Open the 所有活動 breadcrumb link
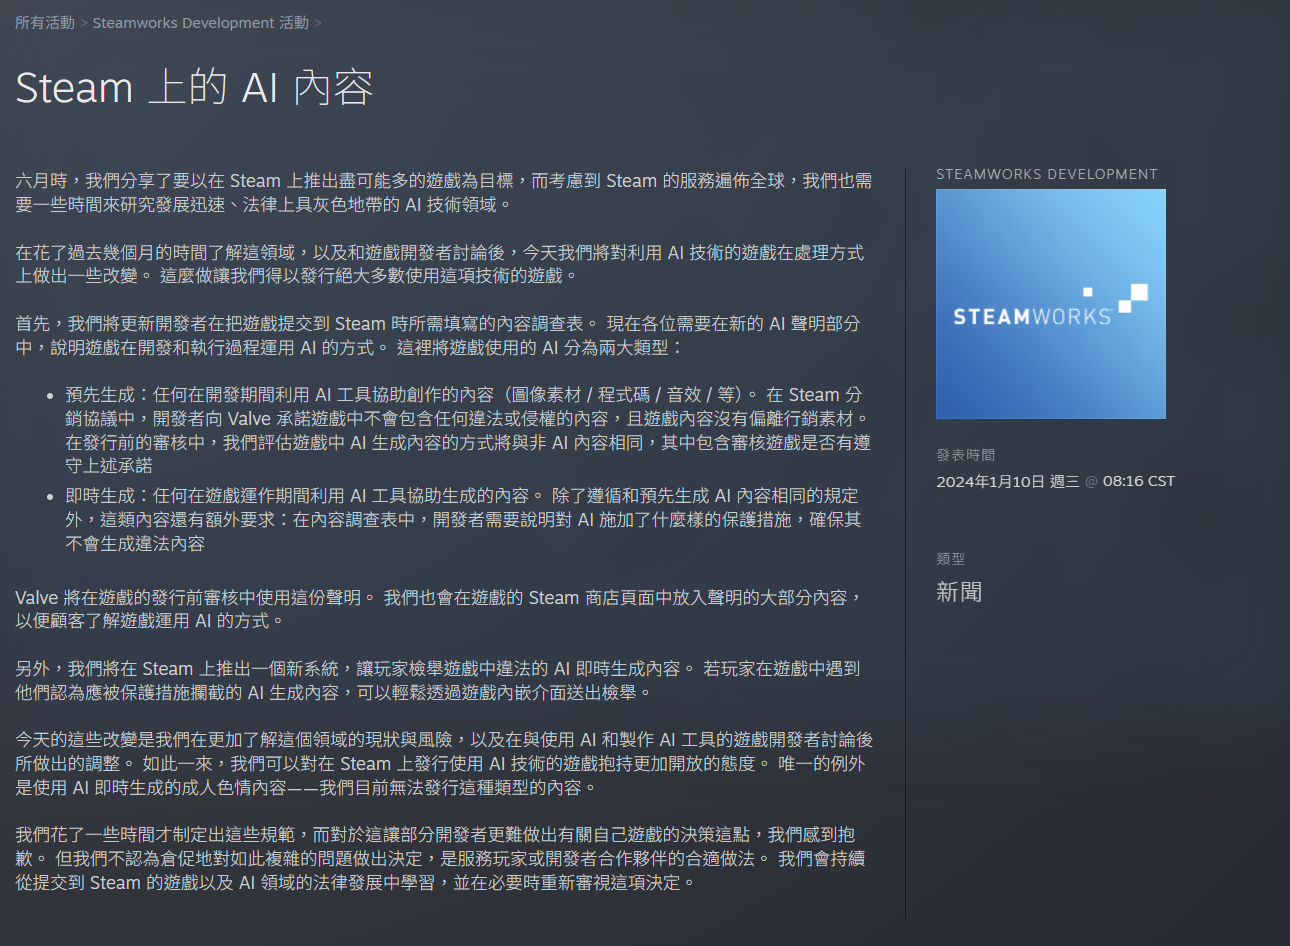1290x946 pixels. coord(45,23)
